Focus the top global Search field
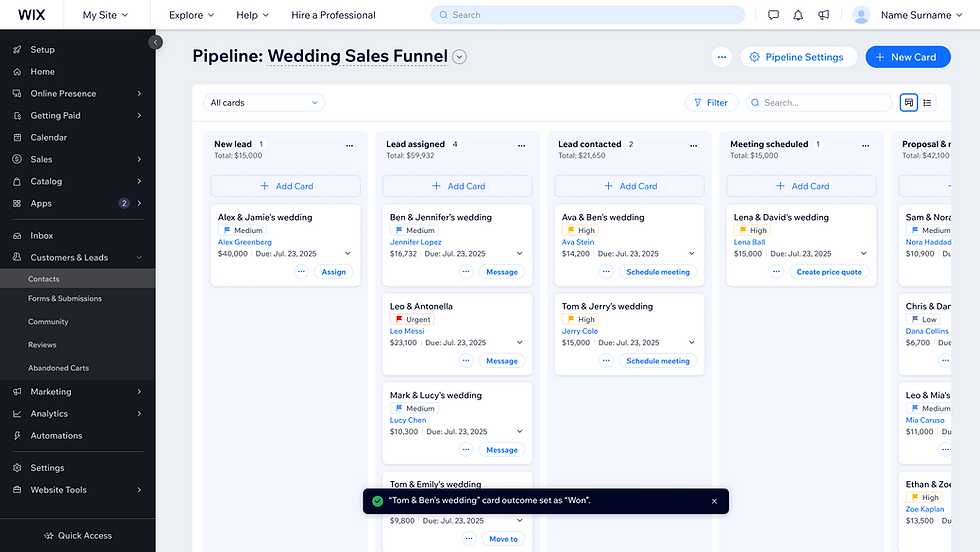The height and width of the screenshot is (552, 980). click(588, 15)
